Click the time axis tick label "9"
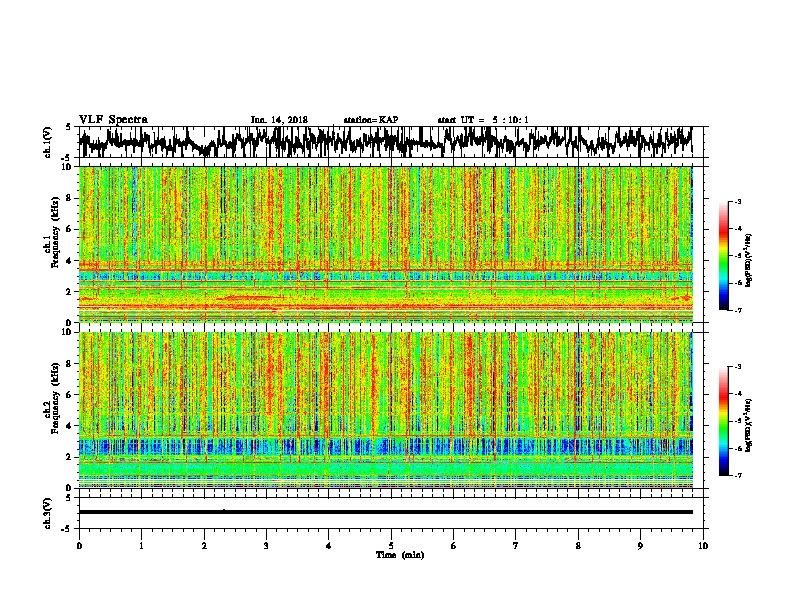 click(640, 546)
